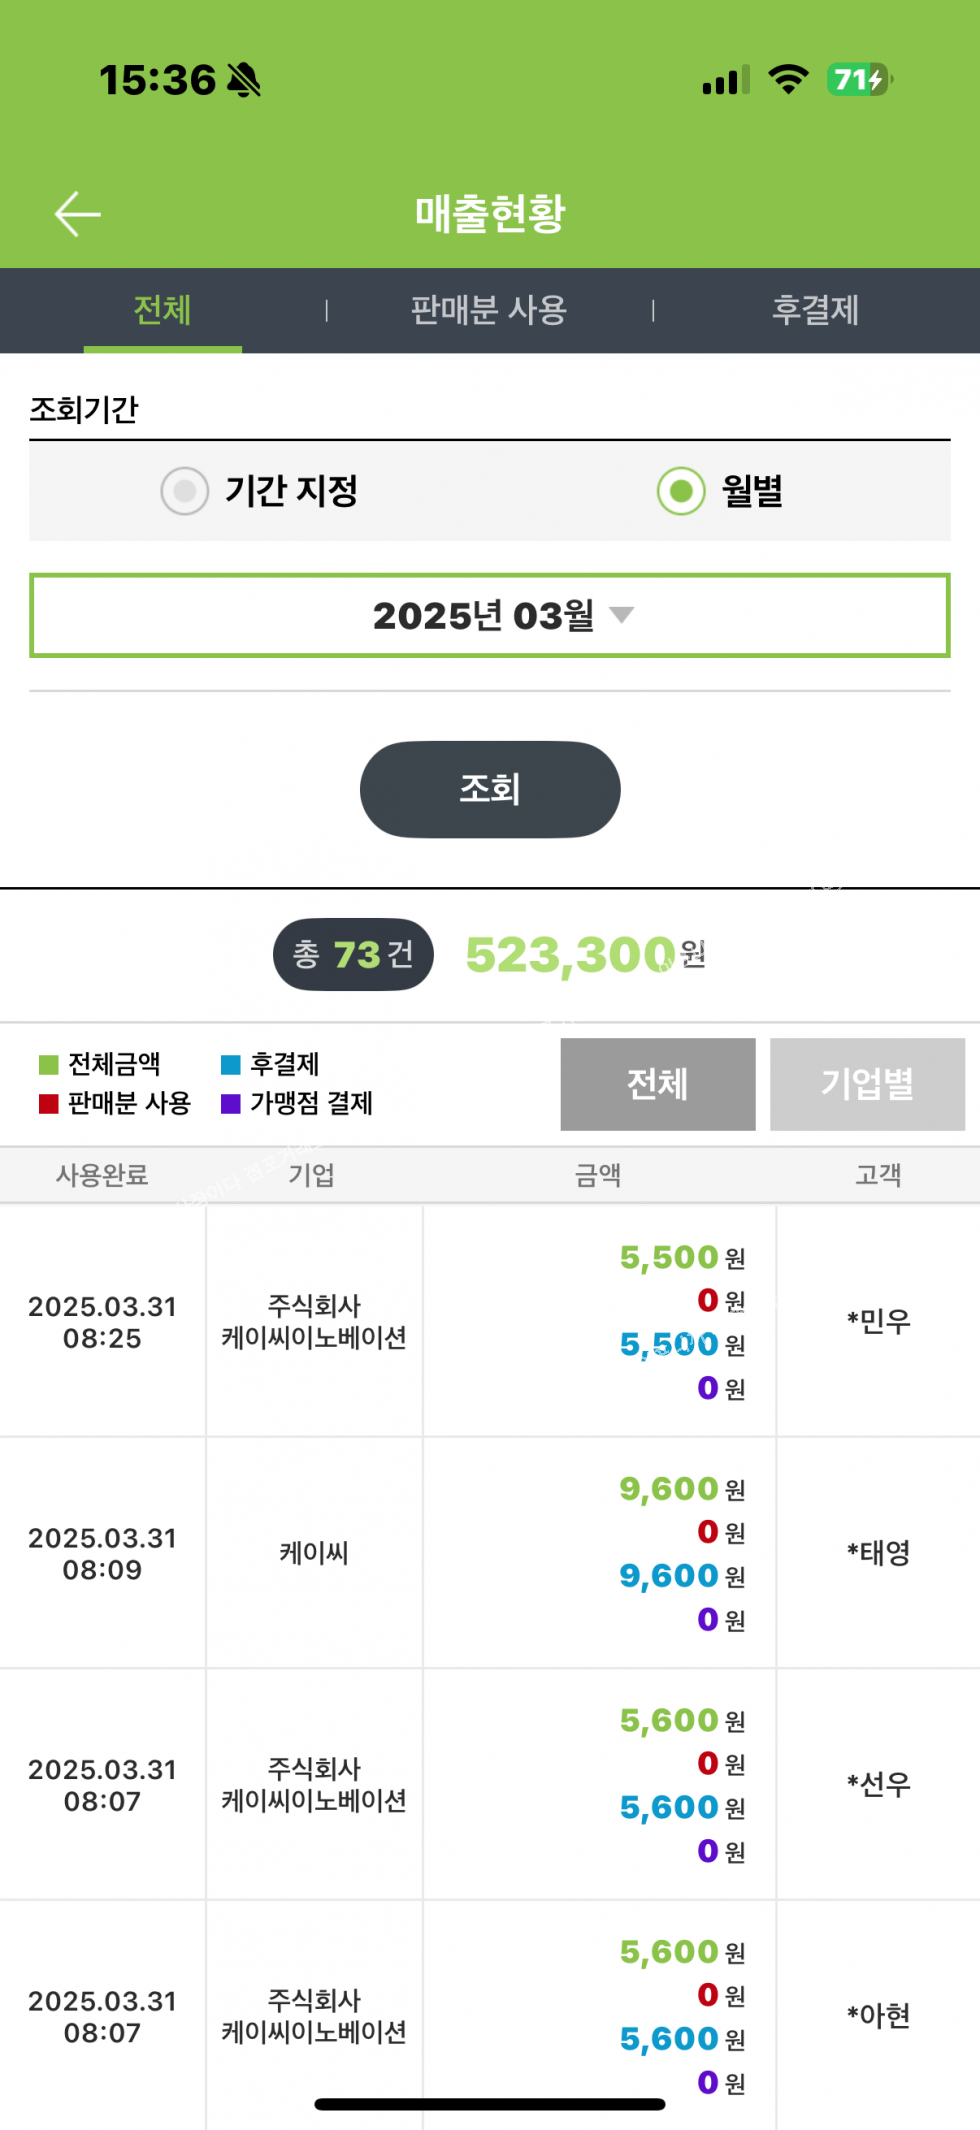The image size is (980, 2130).
Task: Switch to the 전체 tab
Action: coord(162,310)
